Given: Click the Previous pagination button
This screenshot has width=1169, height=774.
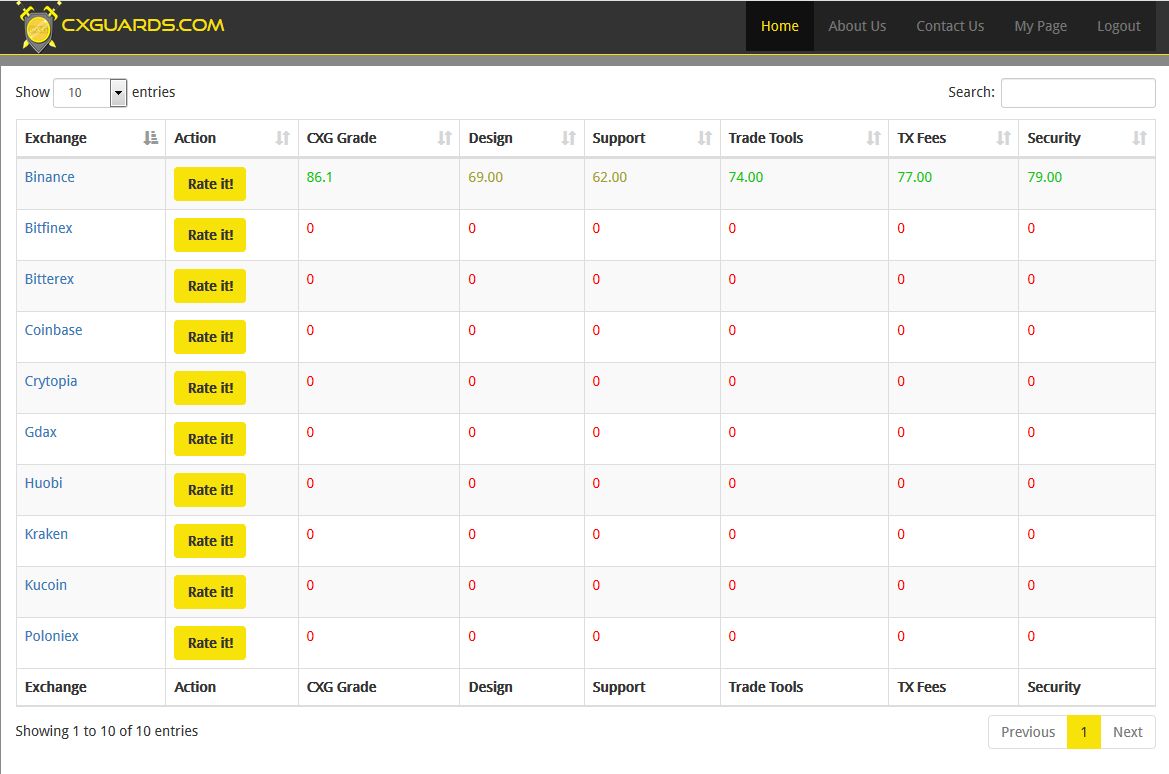Looking at the screenshot, I should 1028,732.
